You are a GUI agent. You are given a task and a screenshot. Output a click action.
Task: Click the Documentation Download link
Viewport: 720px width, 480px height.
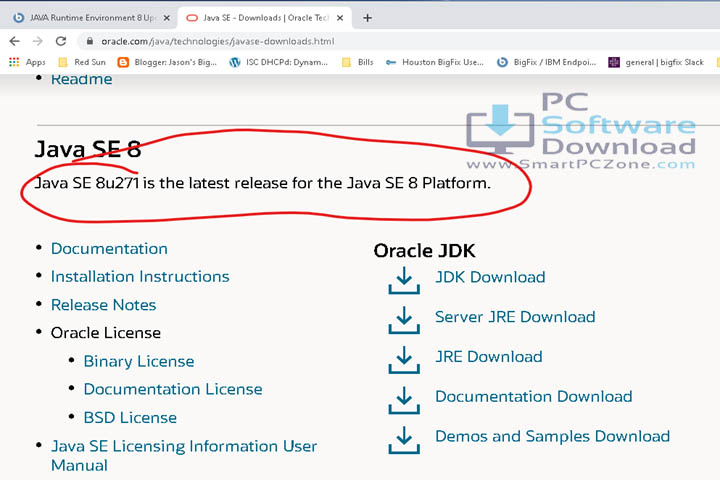coord(534,396)
